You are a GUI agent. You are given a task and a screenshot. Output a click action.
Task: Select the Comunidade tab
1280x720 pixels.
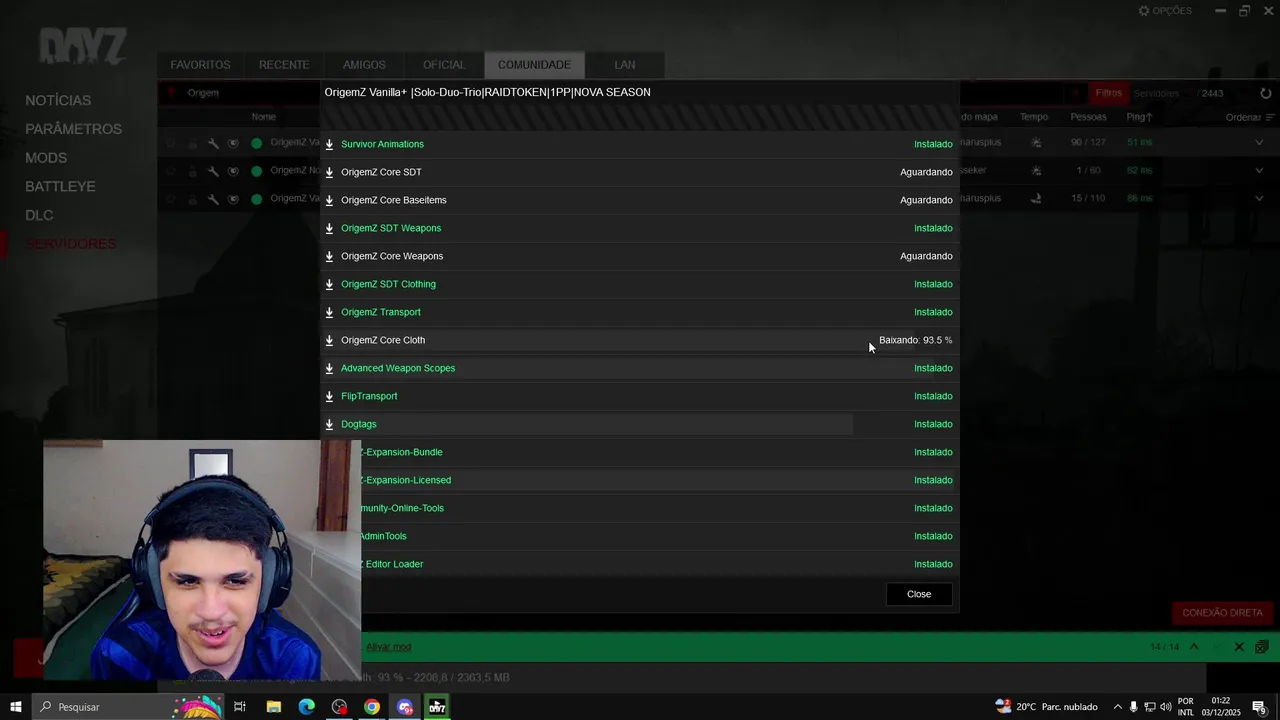click(534, 65)
